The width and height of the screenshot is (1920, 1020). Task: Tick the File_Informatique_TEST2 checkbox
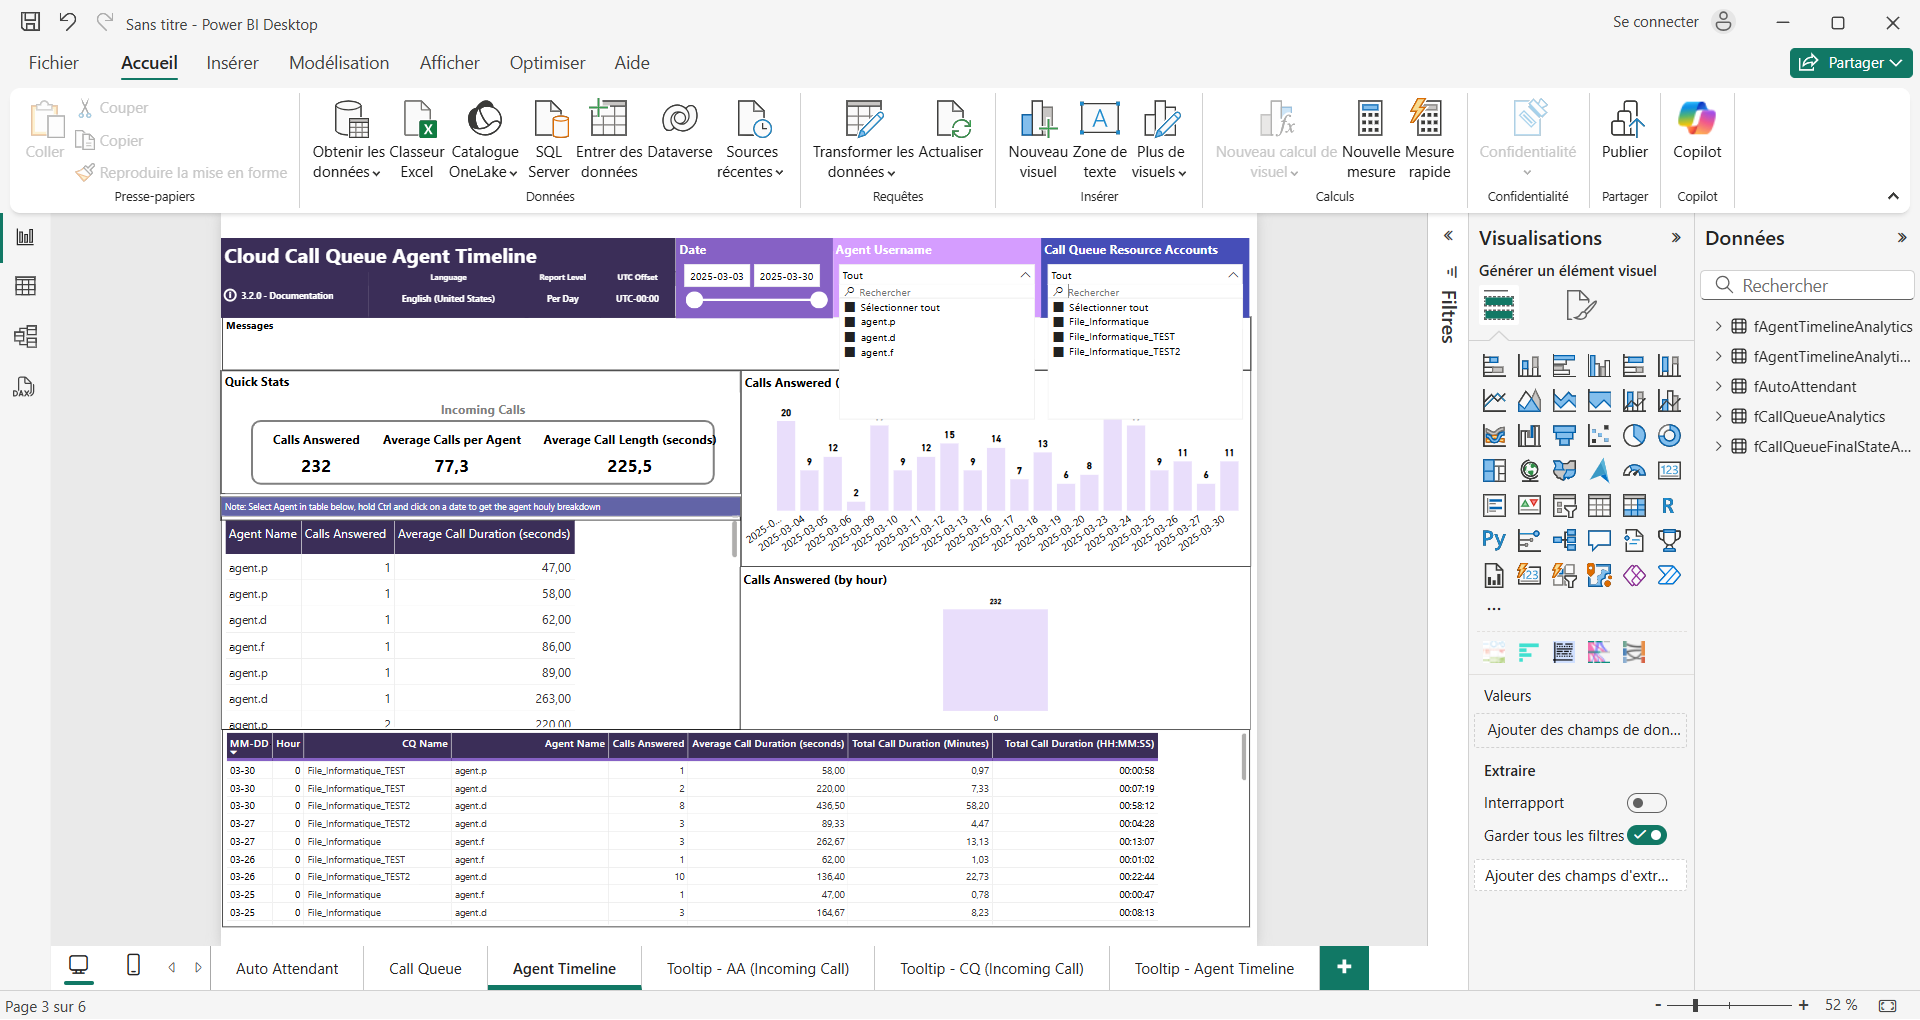tap(1059, 352)
